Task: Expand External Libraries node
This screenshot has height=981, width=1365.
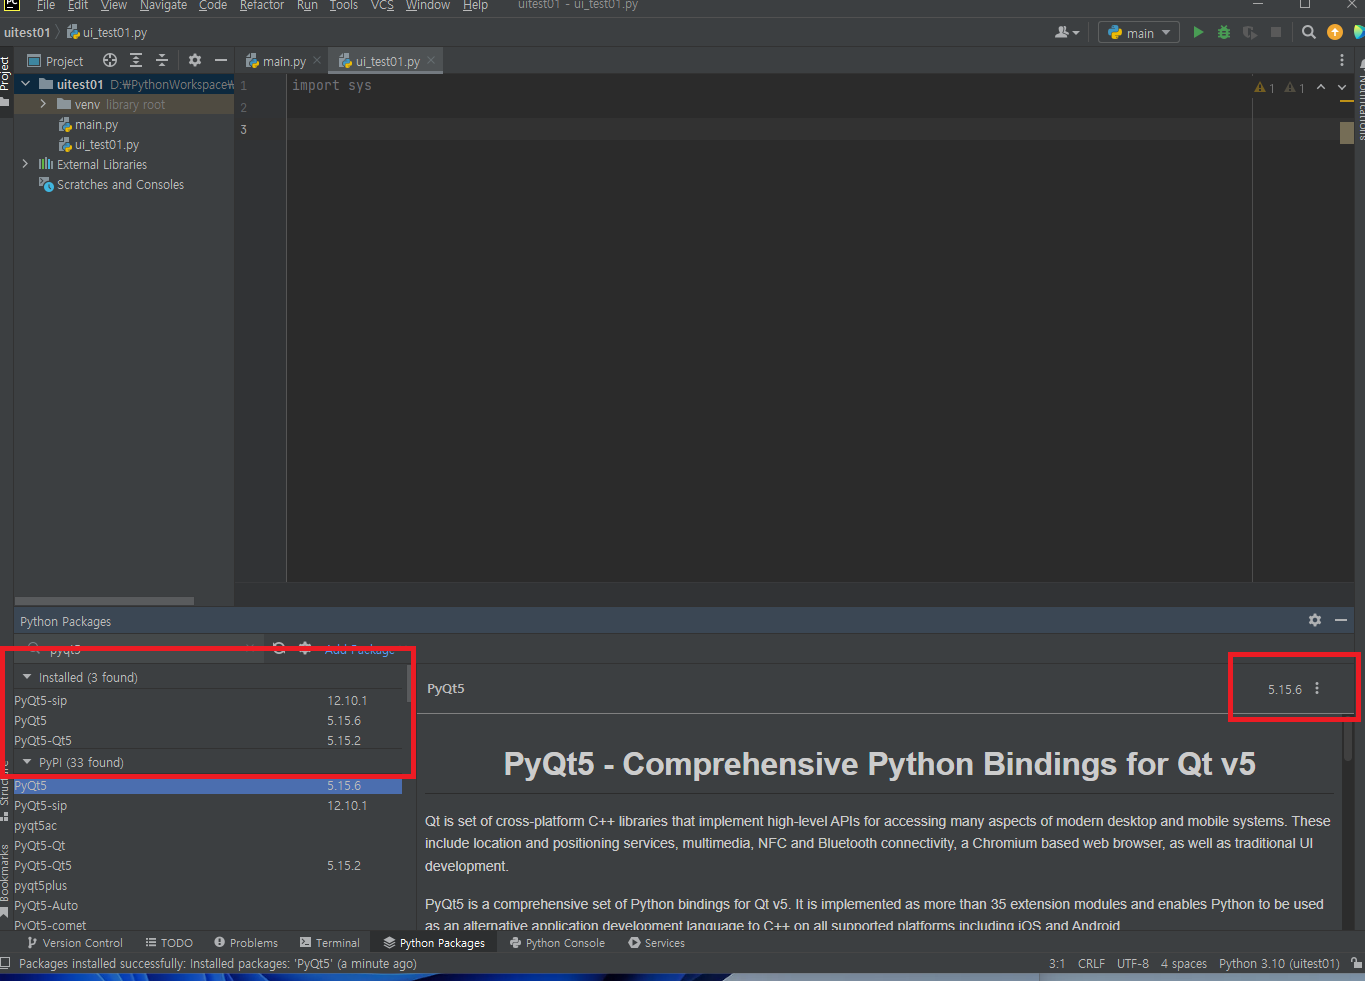Action: [26, 164]
